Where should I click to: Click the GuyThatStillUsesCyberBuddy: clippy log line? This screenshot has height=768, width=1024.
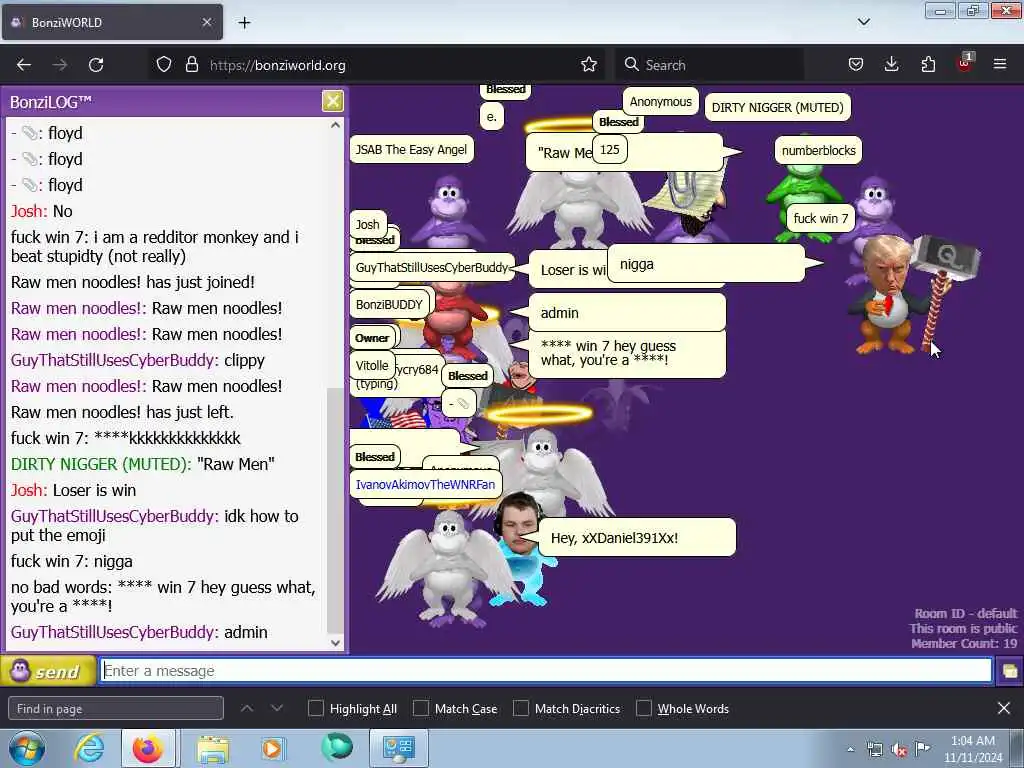(138, 360)
